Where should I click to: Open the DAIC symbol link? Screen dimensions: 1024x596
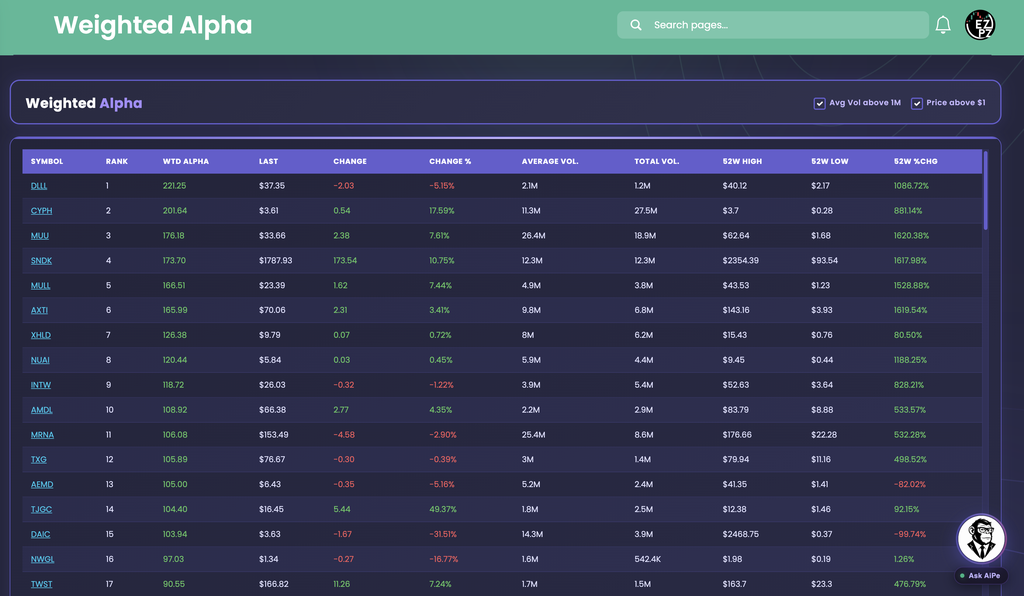point(40,534)
